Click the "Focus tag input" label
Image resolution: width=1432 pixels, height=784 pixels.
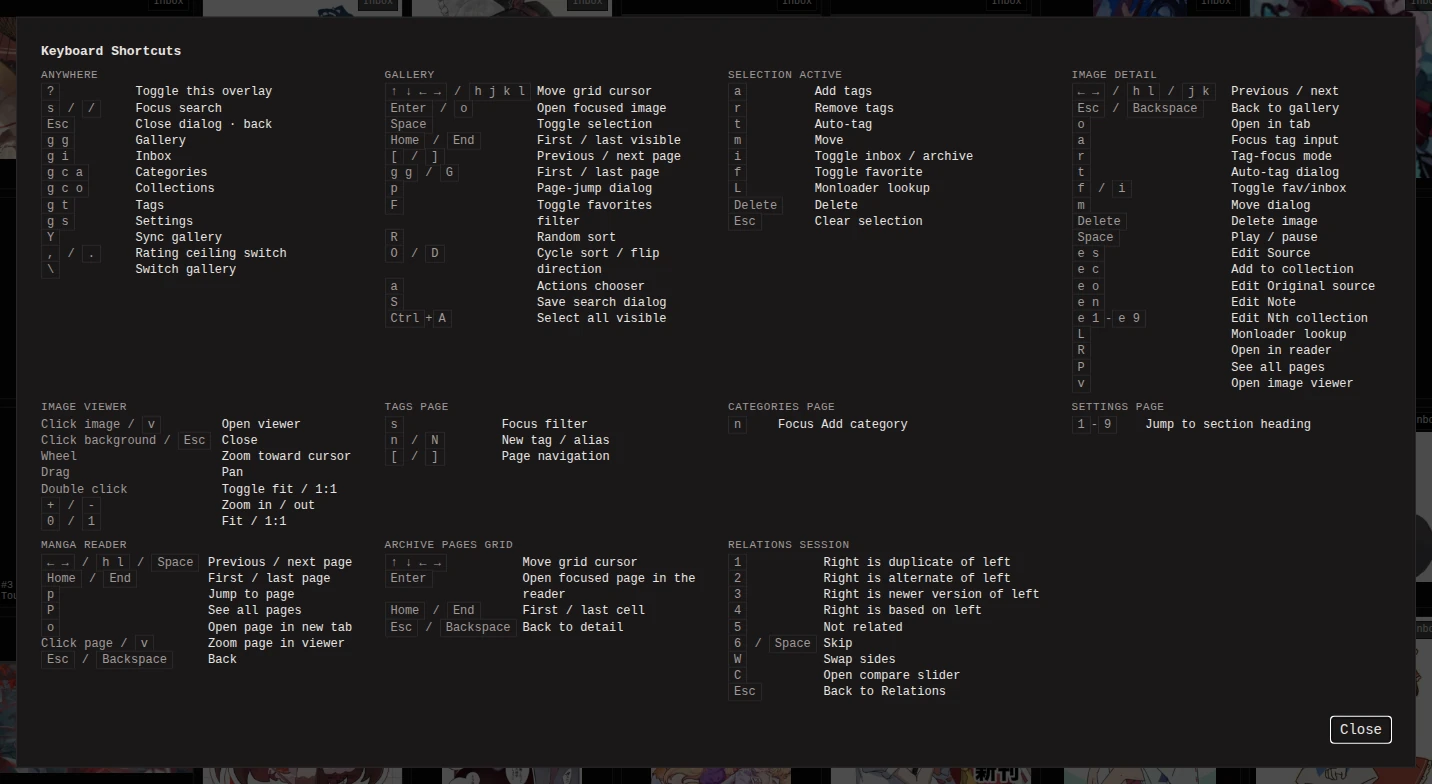[x=1285, y=140]
